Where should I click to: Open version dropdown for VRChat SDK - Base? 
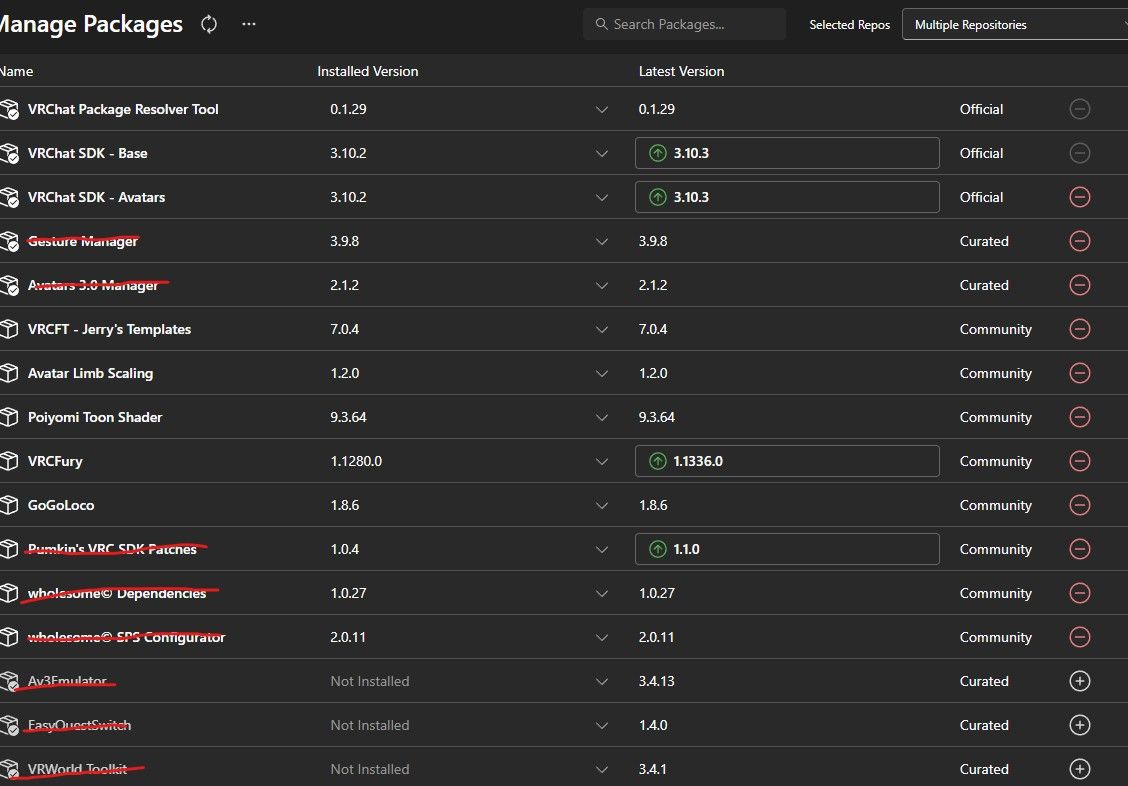click(601, 154)
